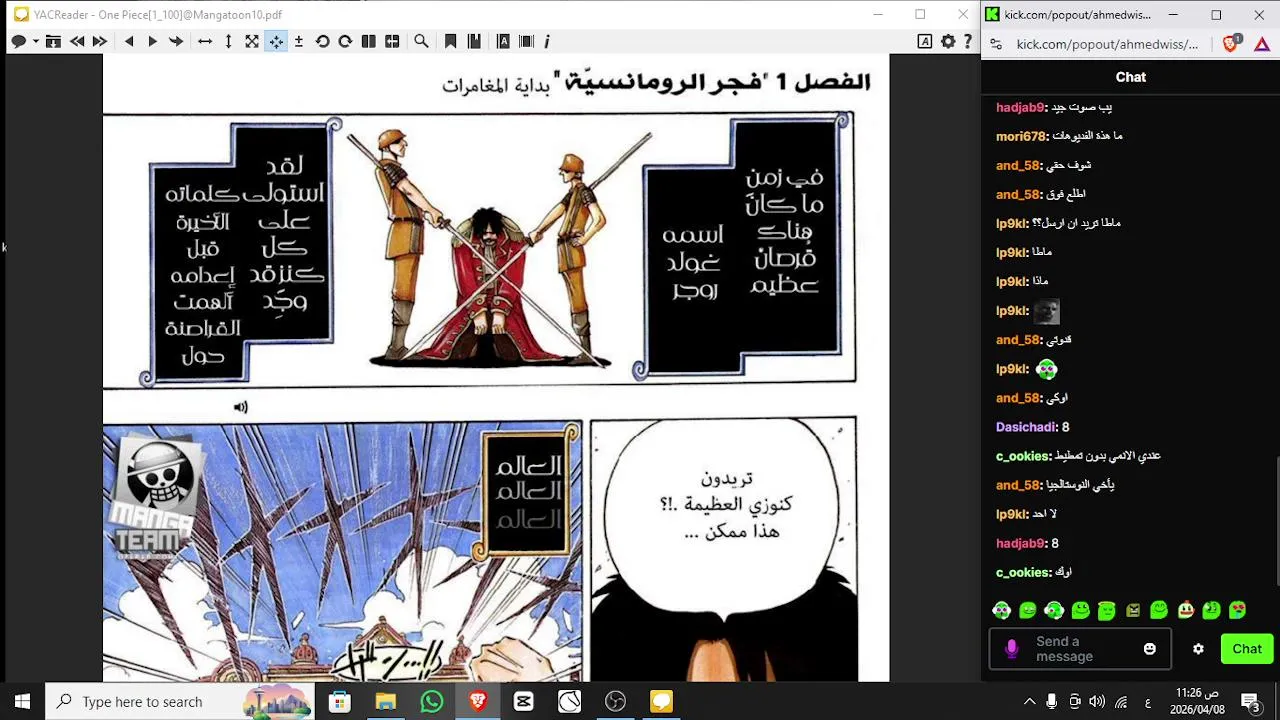Click the kick.com popout address bar

[1107, 44]
